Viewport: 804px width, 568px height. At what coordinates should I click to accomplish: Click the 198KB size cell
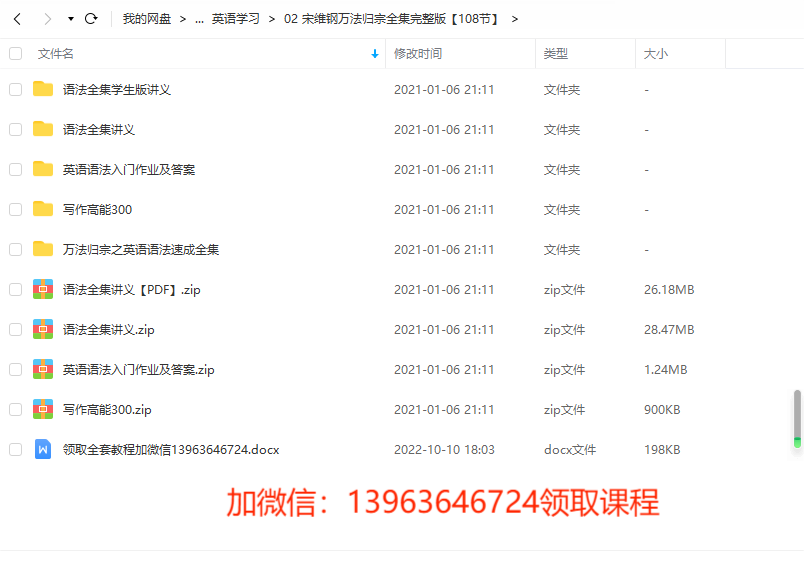(662, 450)
